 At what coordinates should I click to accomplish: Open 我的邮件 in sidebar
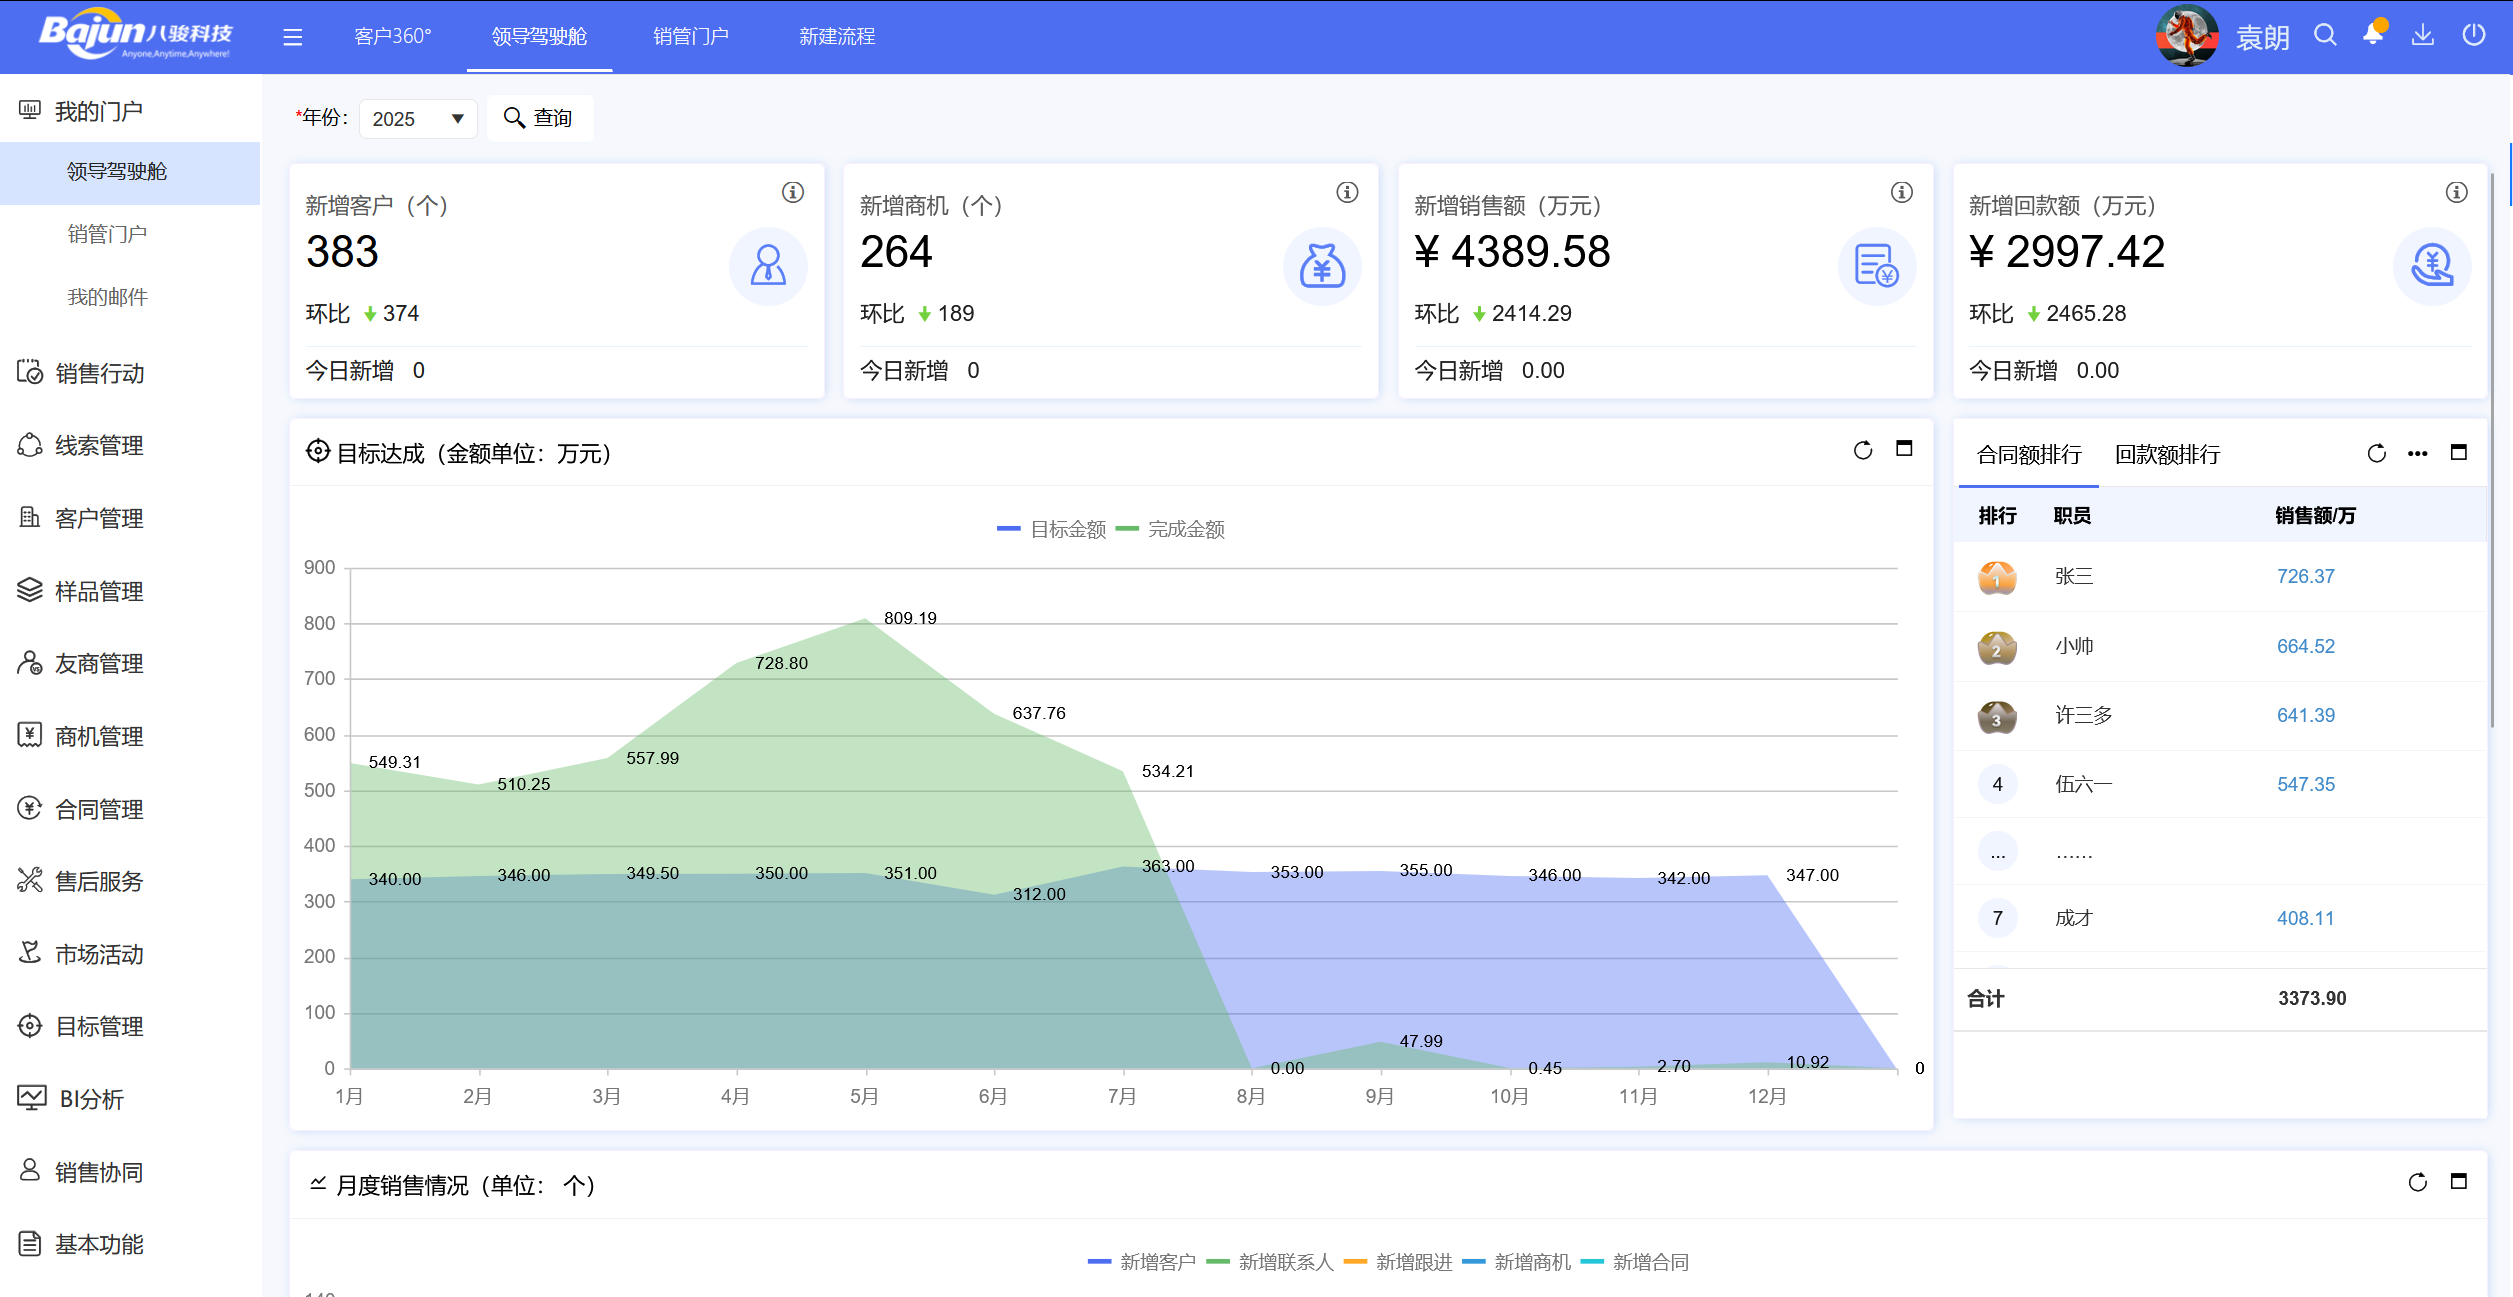pyautogui.click(x=107, y=297)
